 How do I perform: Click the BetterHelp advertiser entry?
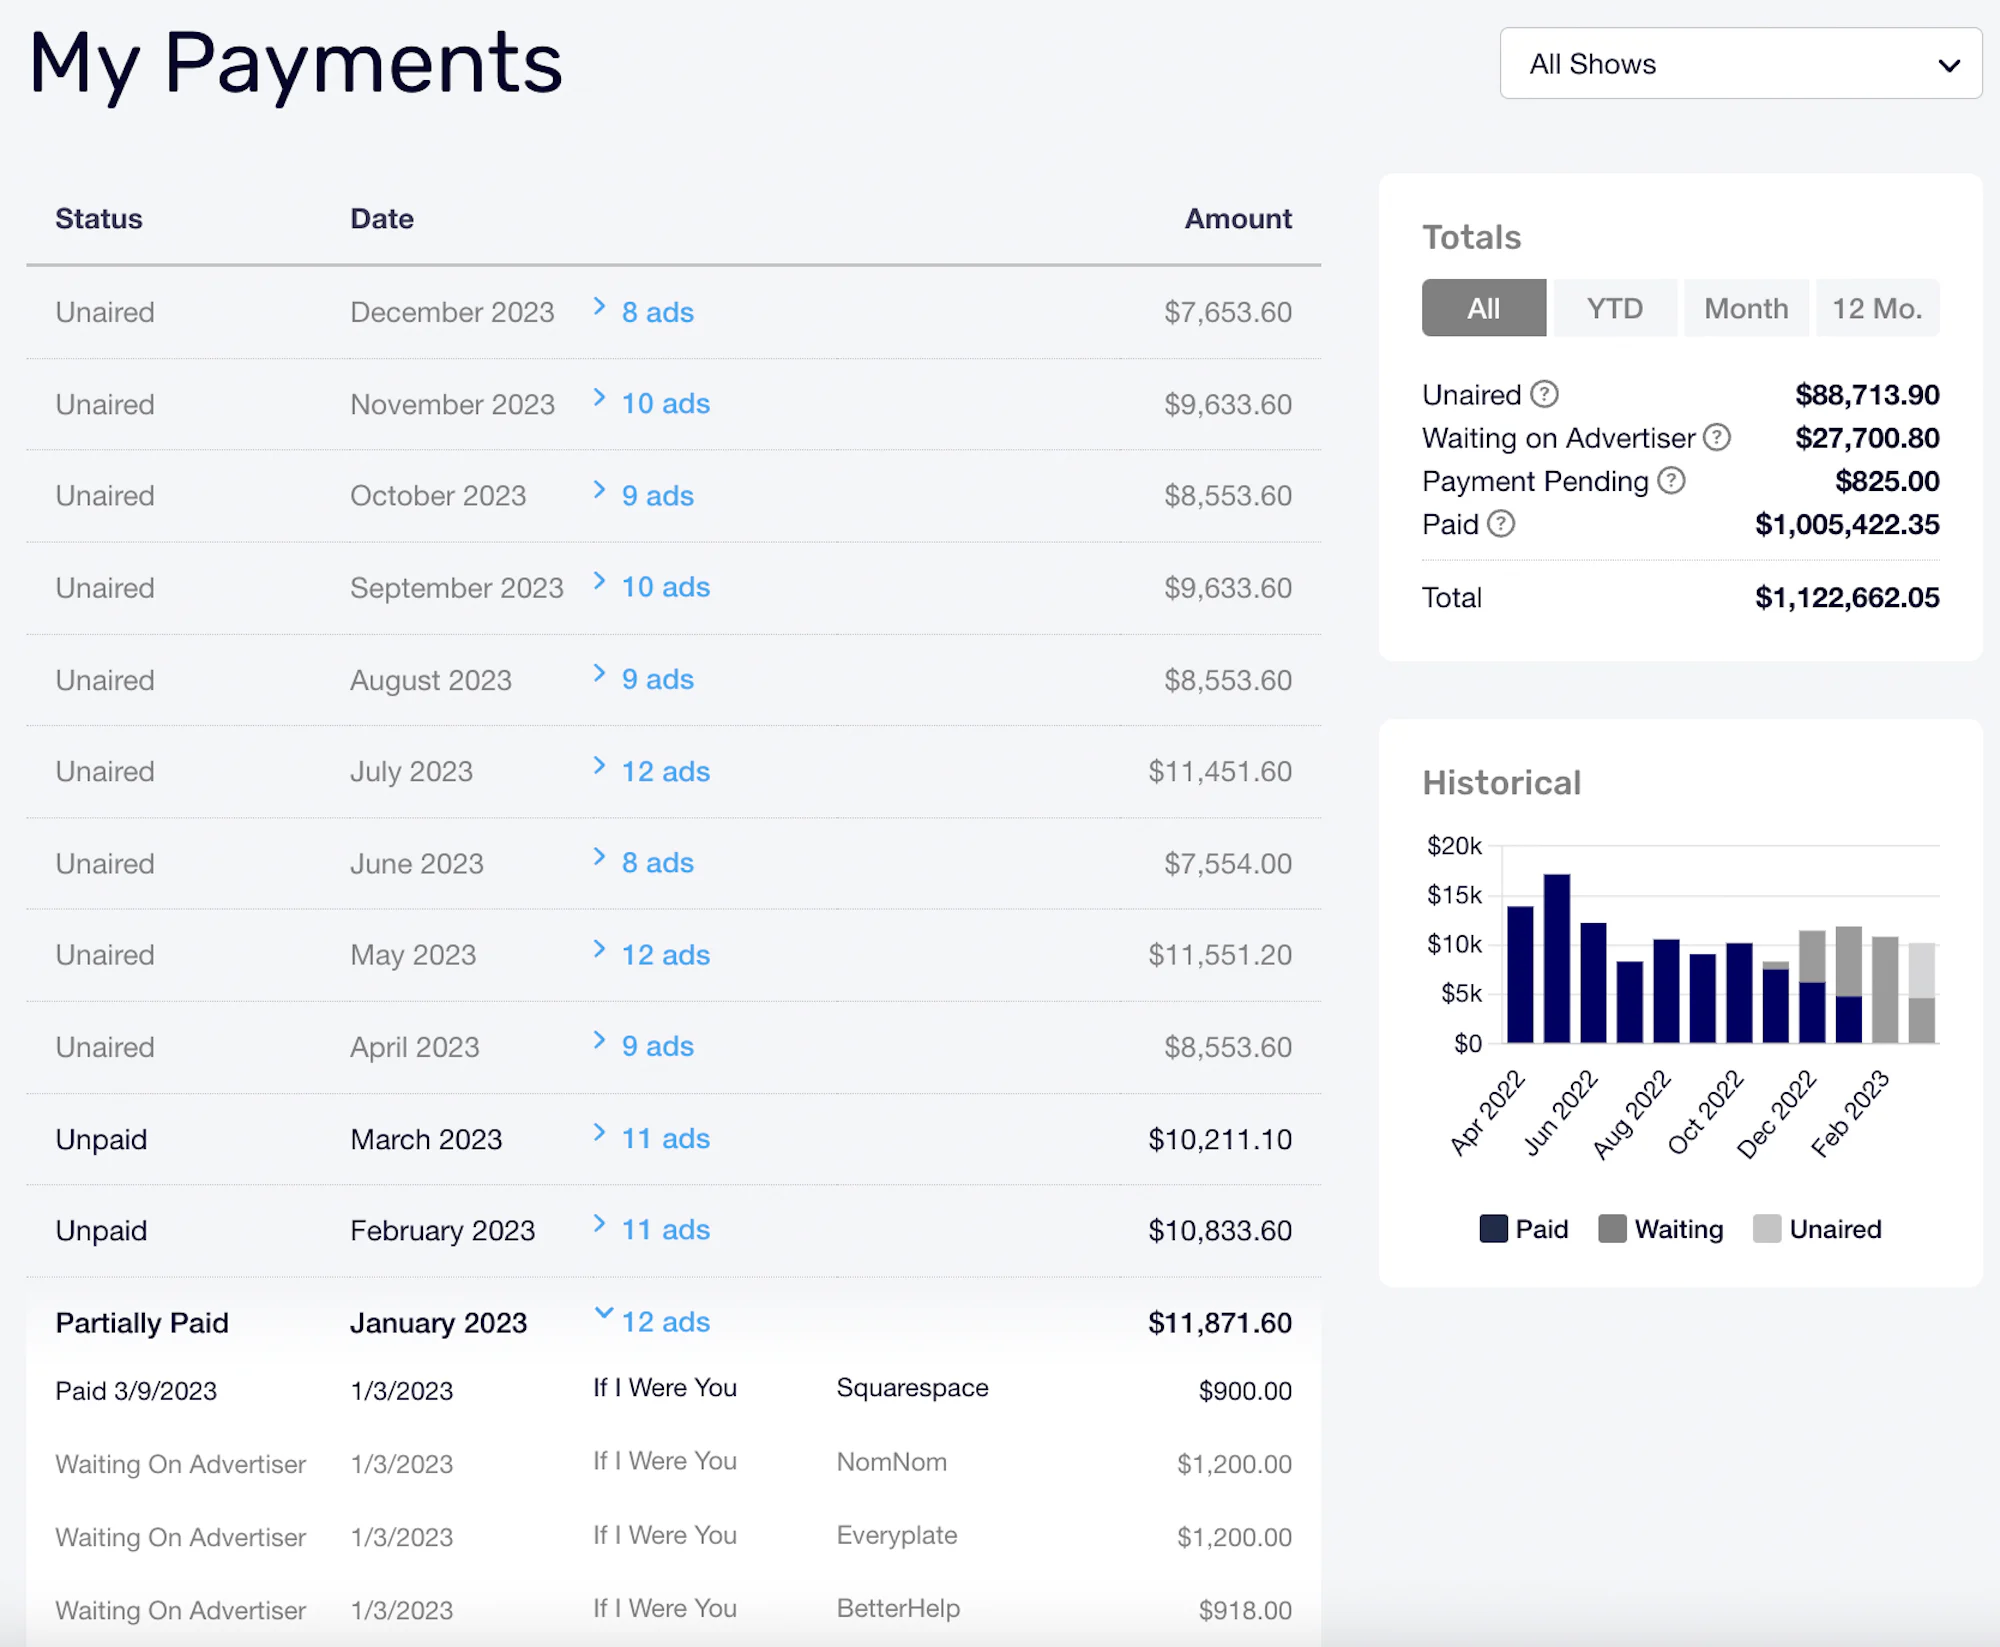(898, 1608)
